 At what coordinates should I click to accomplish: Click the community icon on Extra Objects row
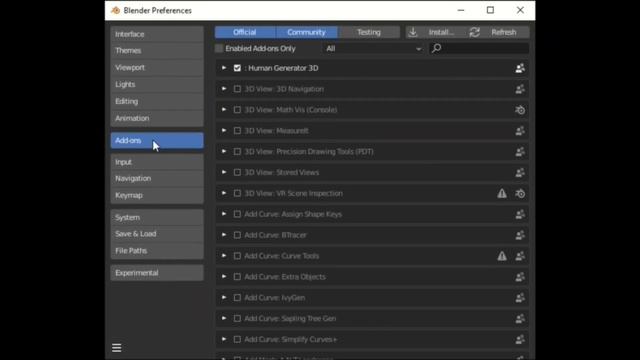point(520,277)
